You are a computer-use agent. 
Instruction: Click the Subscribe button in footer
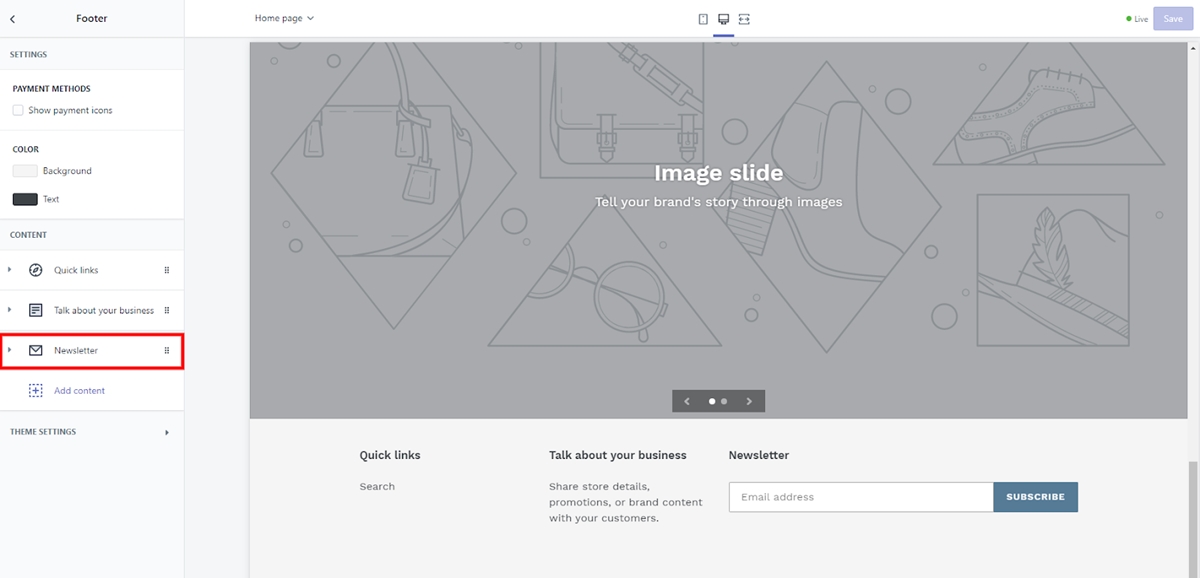pyautogui.click(x=1035, y=497)
